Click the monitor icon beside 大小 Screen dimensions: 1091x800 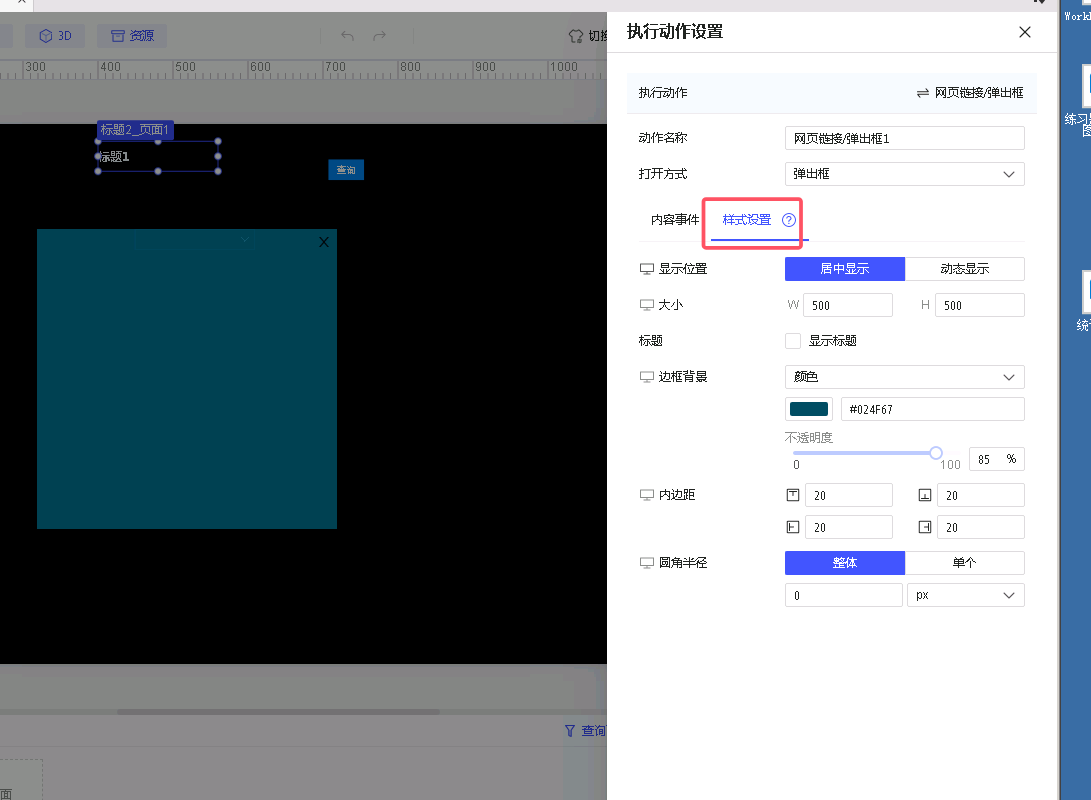[646, 305]
